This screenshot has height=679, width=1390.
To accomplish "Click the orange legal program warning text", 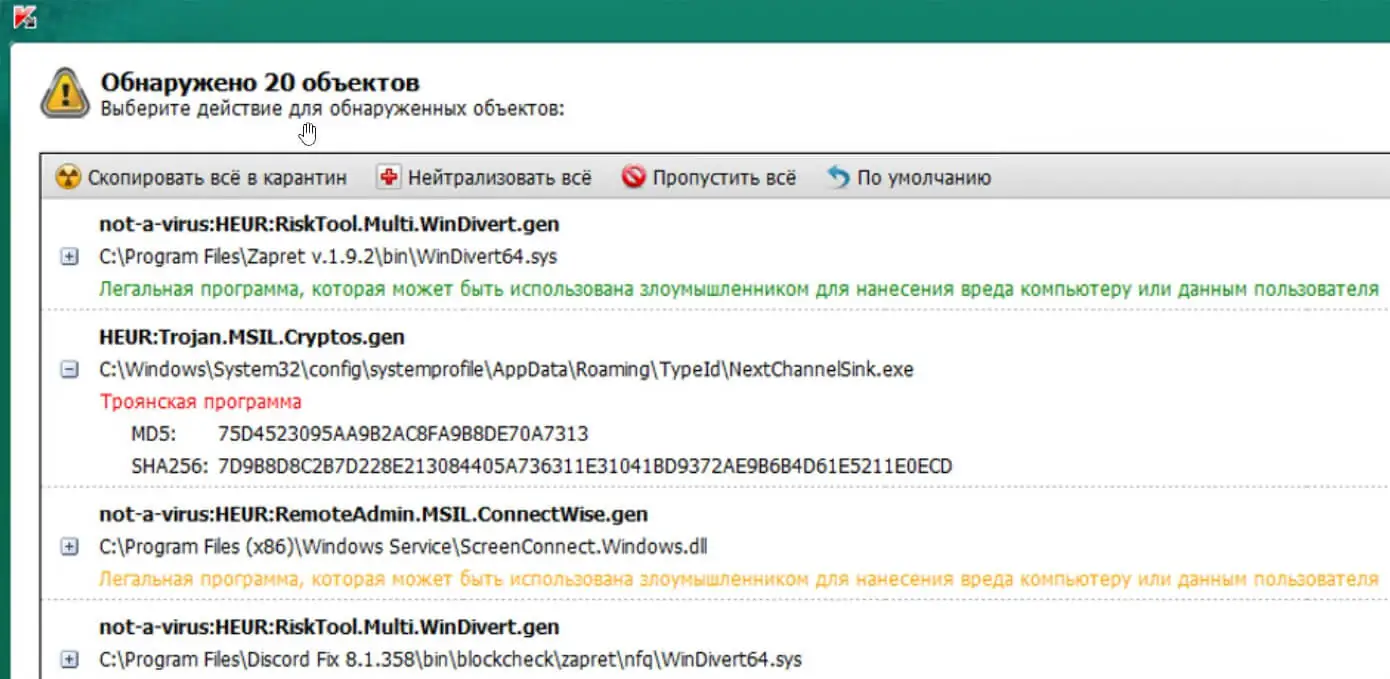I will 739,579.
